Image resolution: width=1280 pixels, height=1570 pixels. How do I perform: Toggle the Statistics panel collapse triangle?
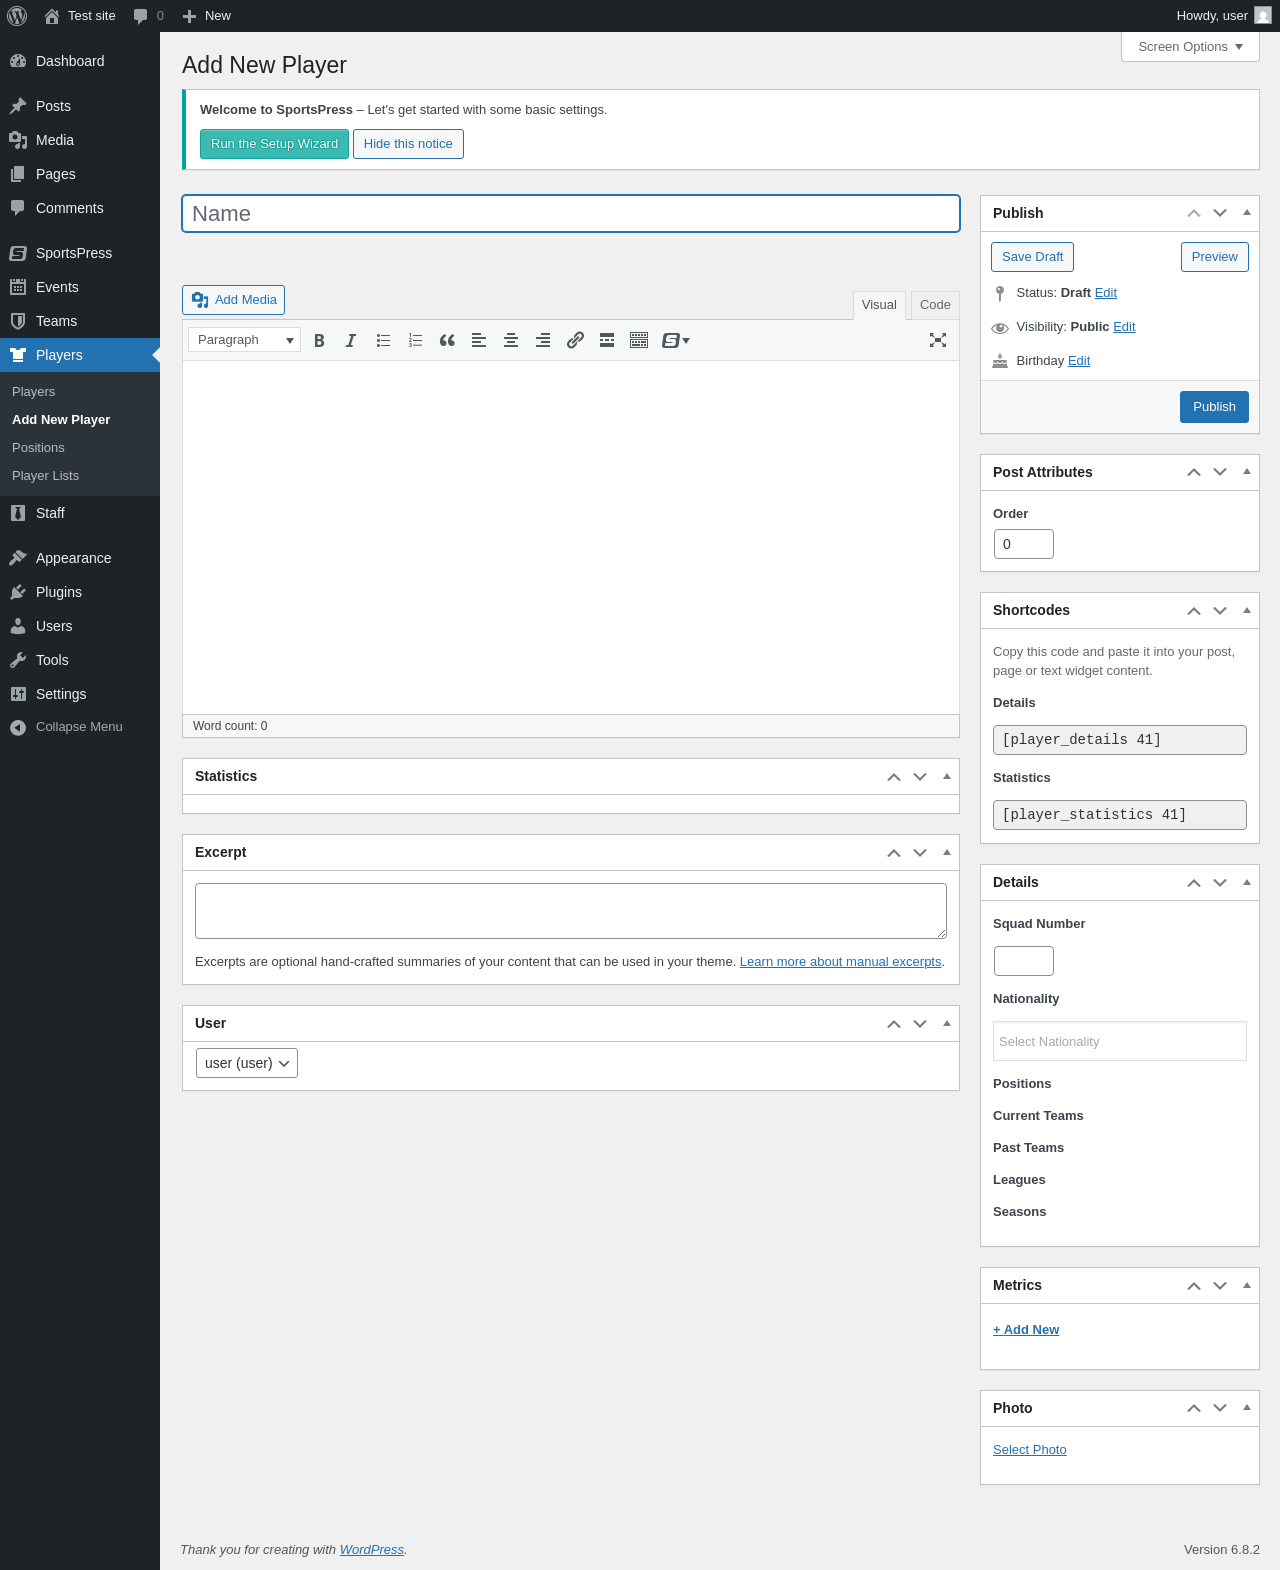[x=946, y=776]
